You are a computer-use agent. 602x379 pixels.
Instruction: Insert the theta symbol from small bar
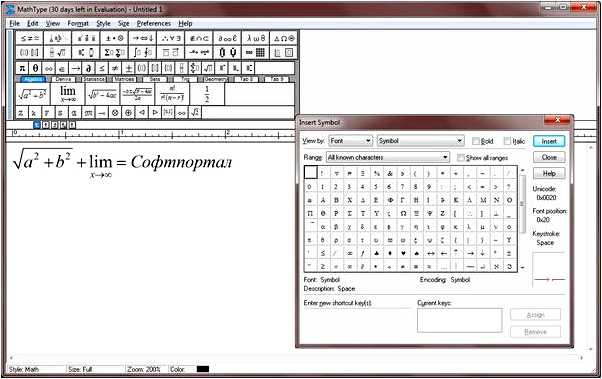35,68
